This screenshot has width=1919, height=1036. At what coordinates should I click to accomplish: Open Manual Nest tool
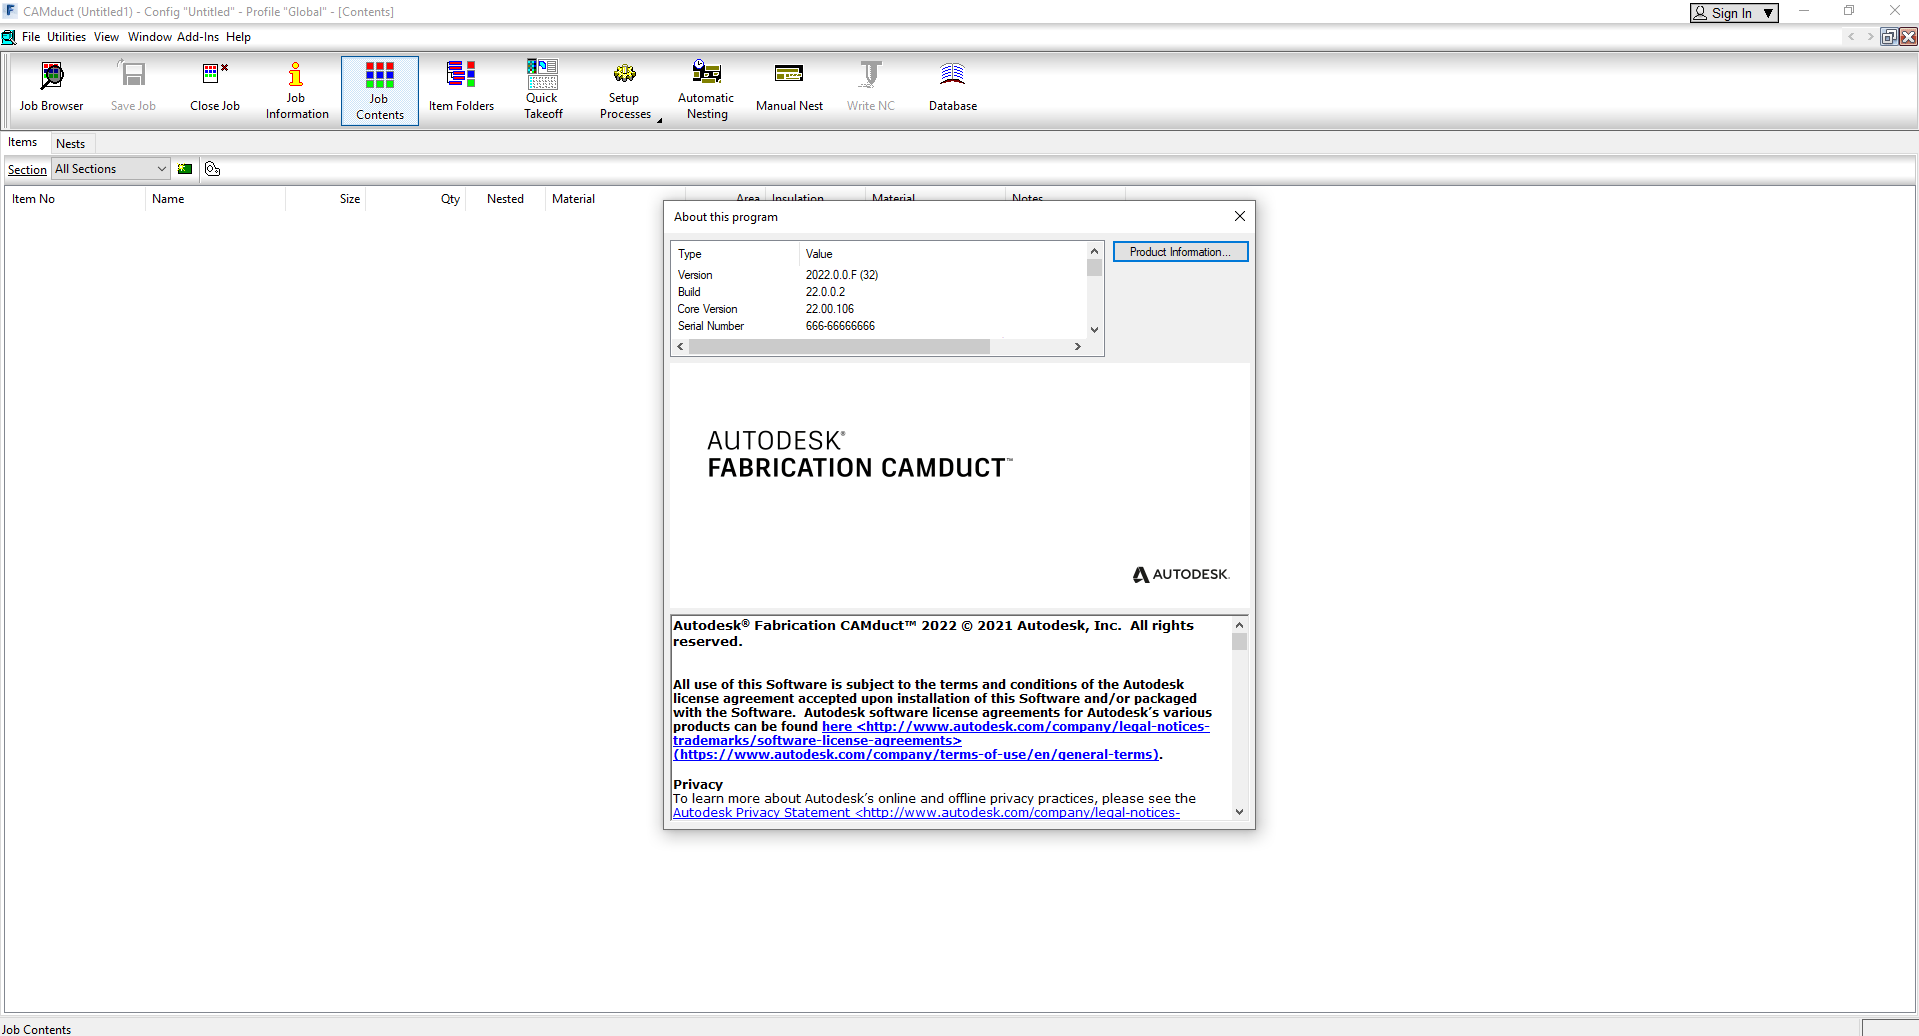click(789, 87)
